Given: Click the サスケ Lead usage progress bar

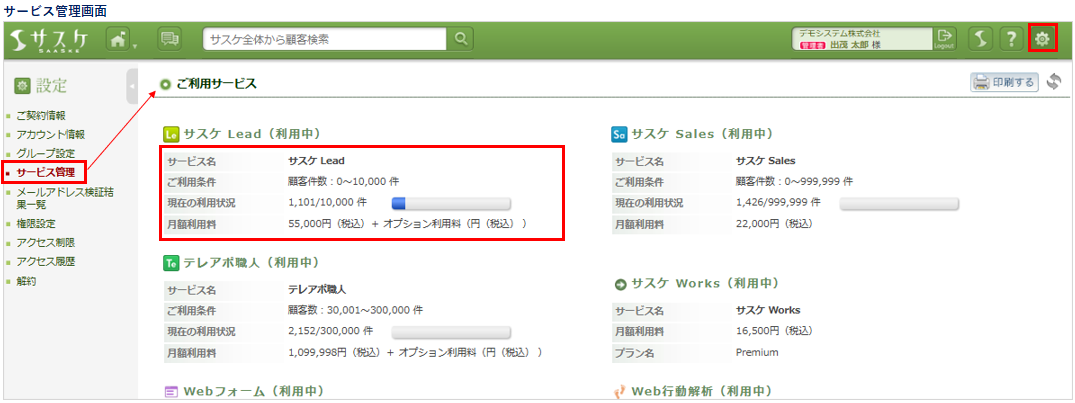Looking at the screenshot, I should pyautogui.click(x=451, y=204).
